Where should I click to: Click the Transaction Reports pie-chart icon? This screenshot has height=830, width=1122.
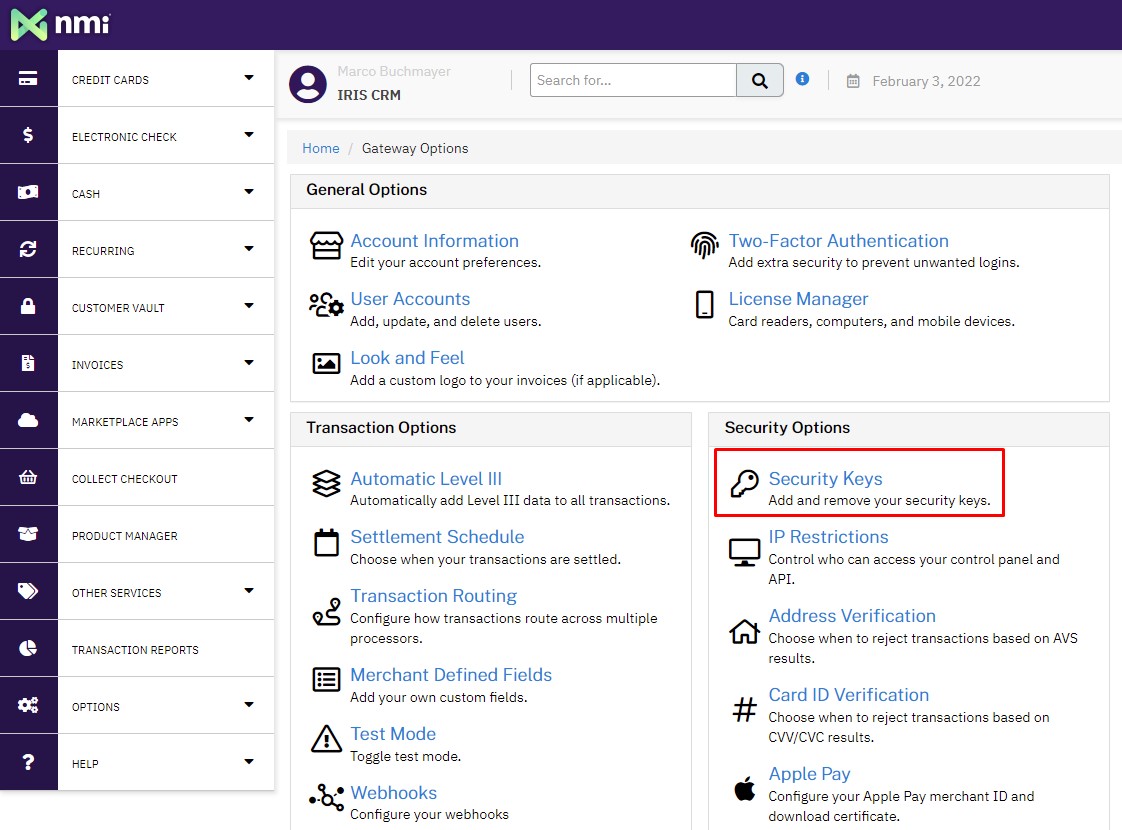pyautogui.click(x=28, y=648)
